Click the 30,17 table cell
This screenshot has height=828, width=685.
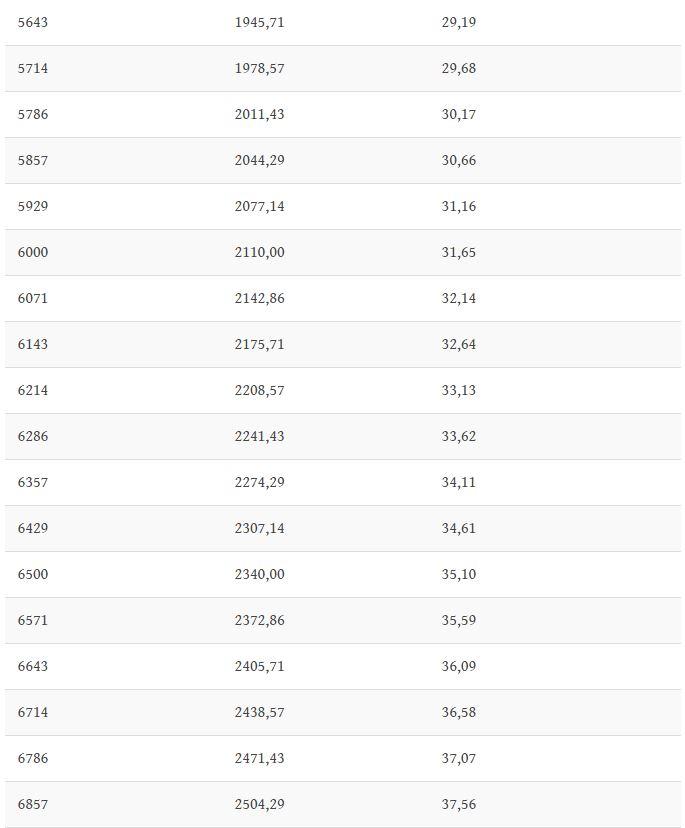[458, 114]
